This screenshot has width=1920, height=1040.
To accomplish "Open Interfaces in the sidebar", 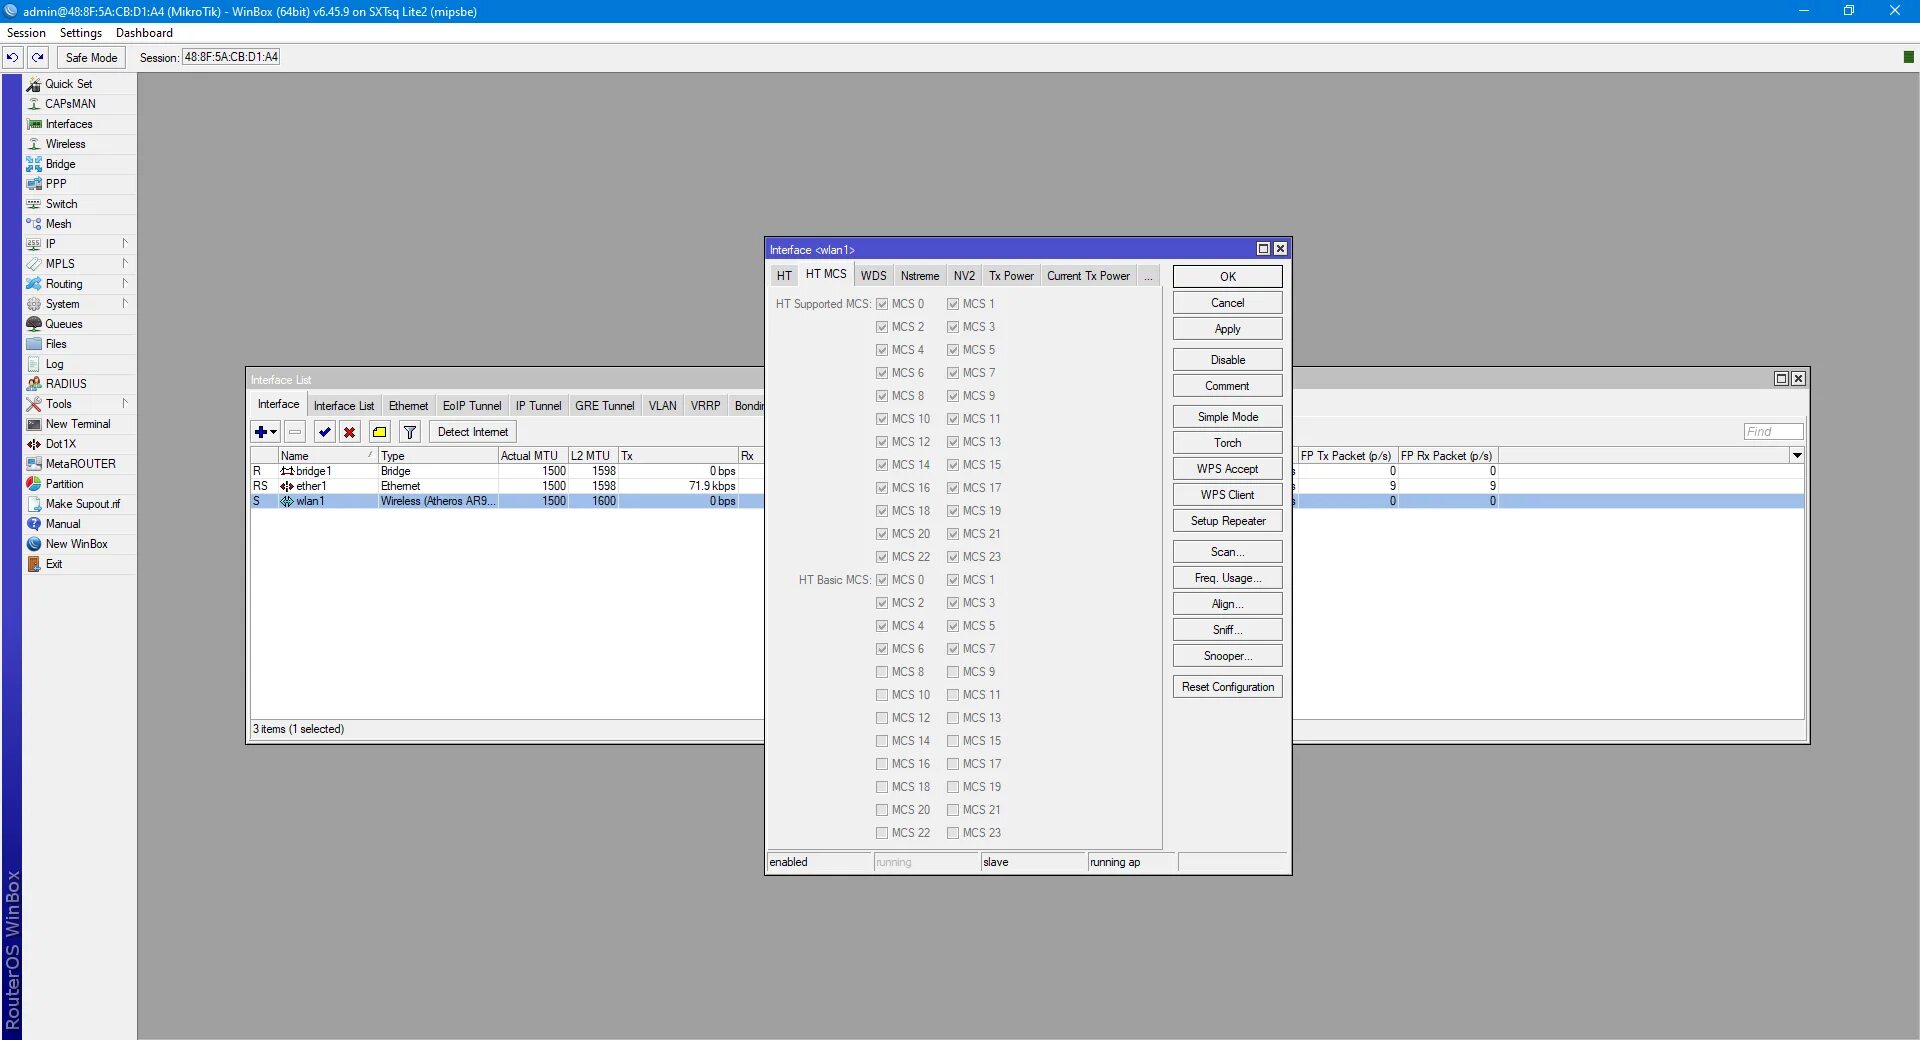I will click(x=69, y=124).
